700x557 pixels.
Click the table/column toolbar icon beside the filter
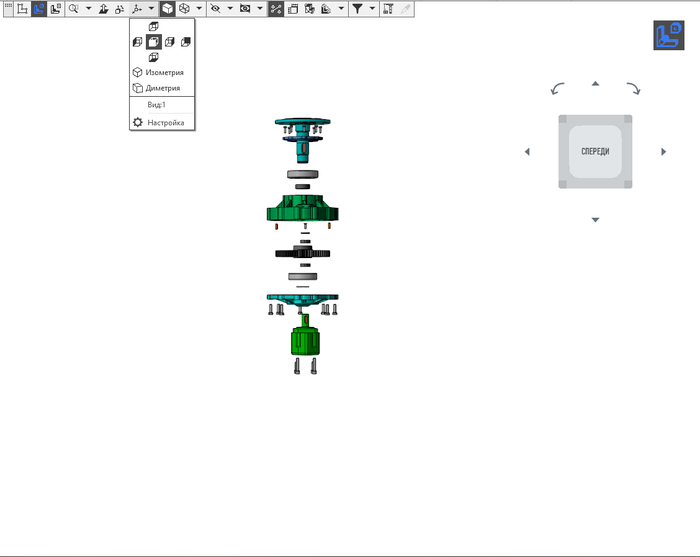pyautogui.click(x=388, y=9)
